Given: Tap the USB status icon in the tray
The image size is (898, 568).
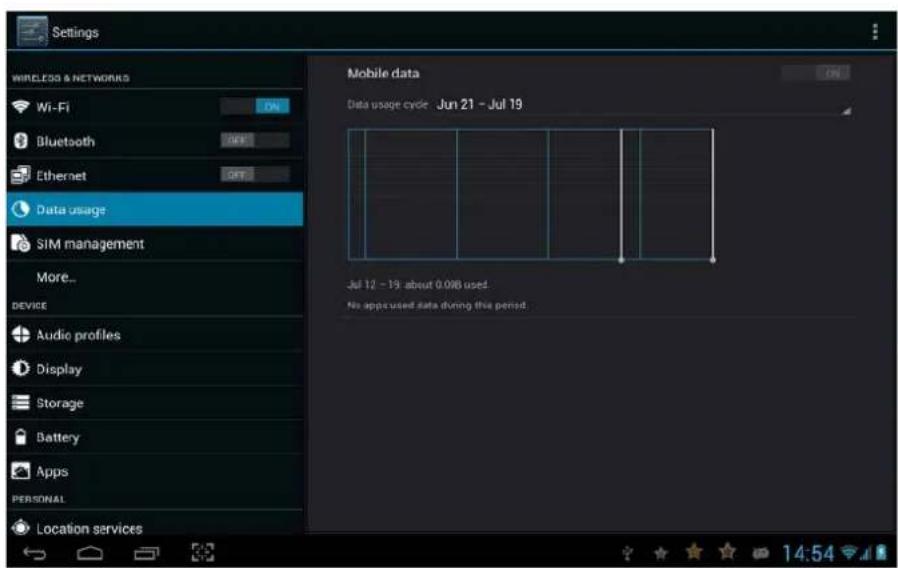Looking at the screenshot, I should point(628,553).
